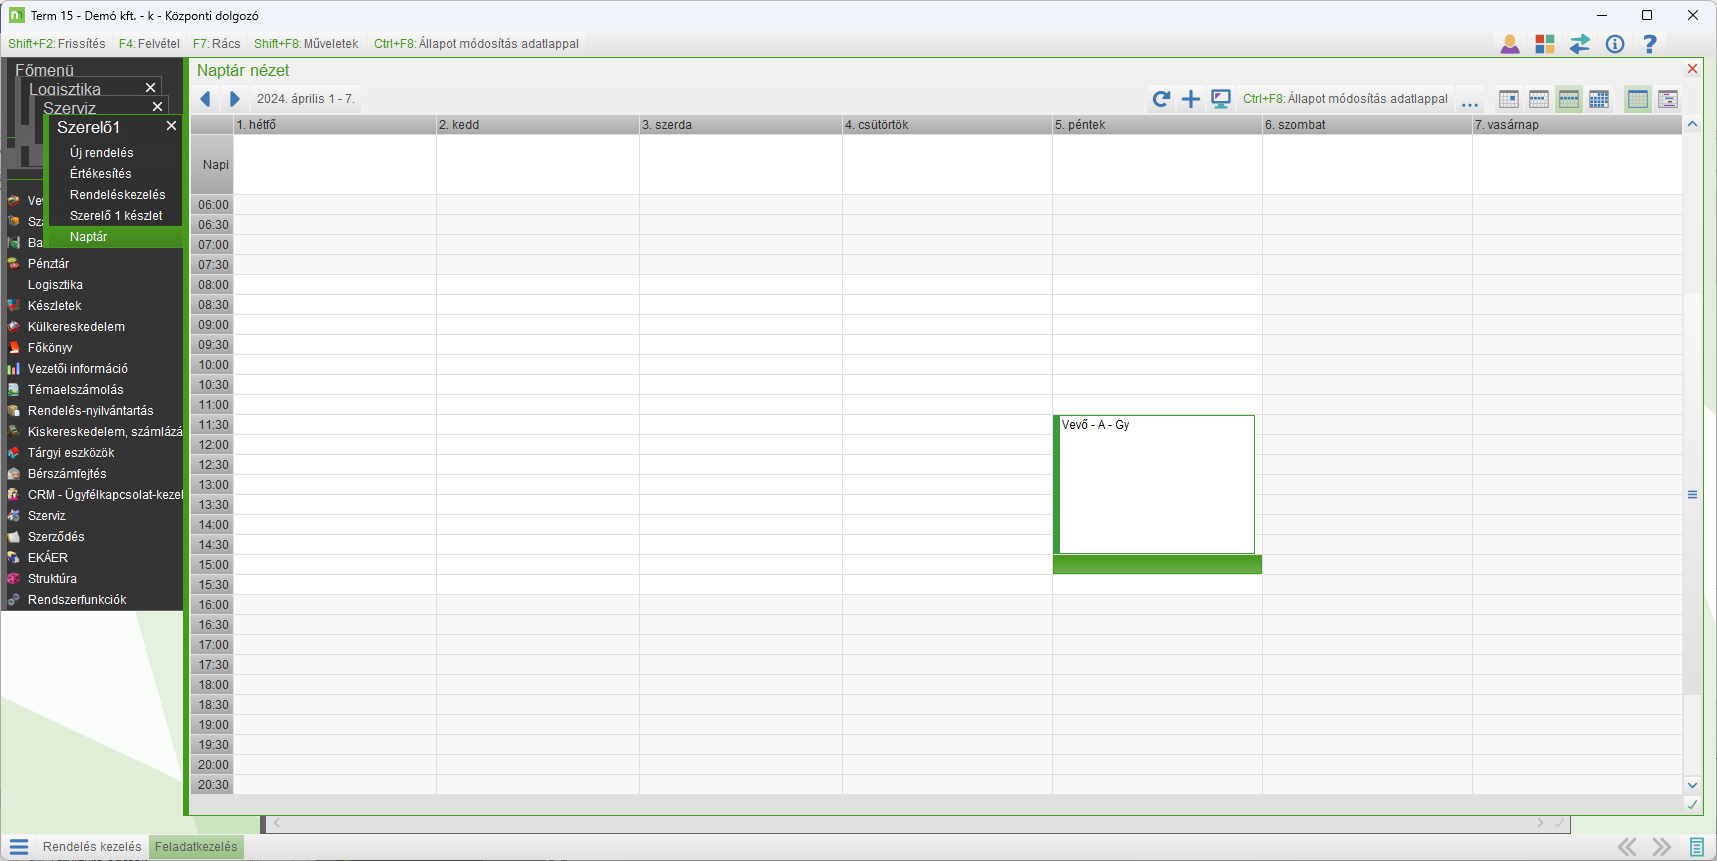Close the Szerviz submenu
This screenshot has width=1717, height=861.
point(157,107)
